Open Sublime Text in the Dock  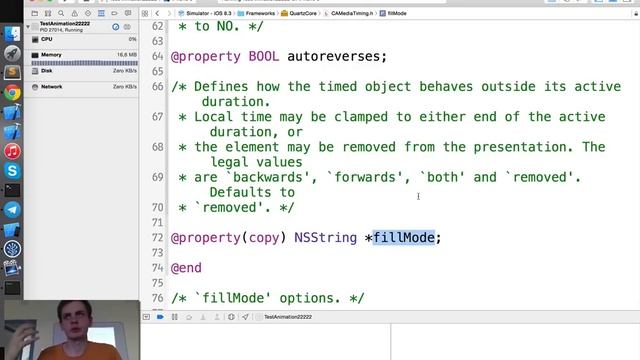tap(12, 73)
